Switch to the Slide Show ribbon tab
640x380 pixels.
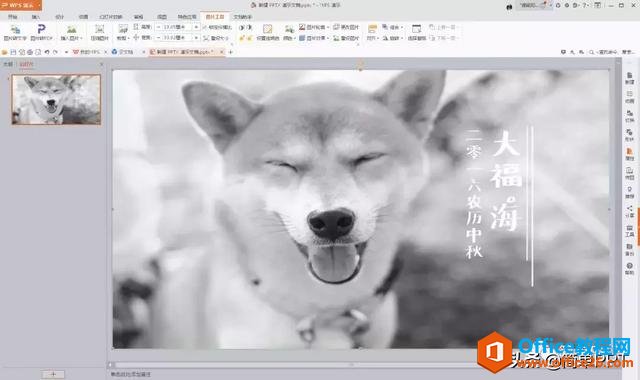[x=111, y=17]
